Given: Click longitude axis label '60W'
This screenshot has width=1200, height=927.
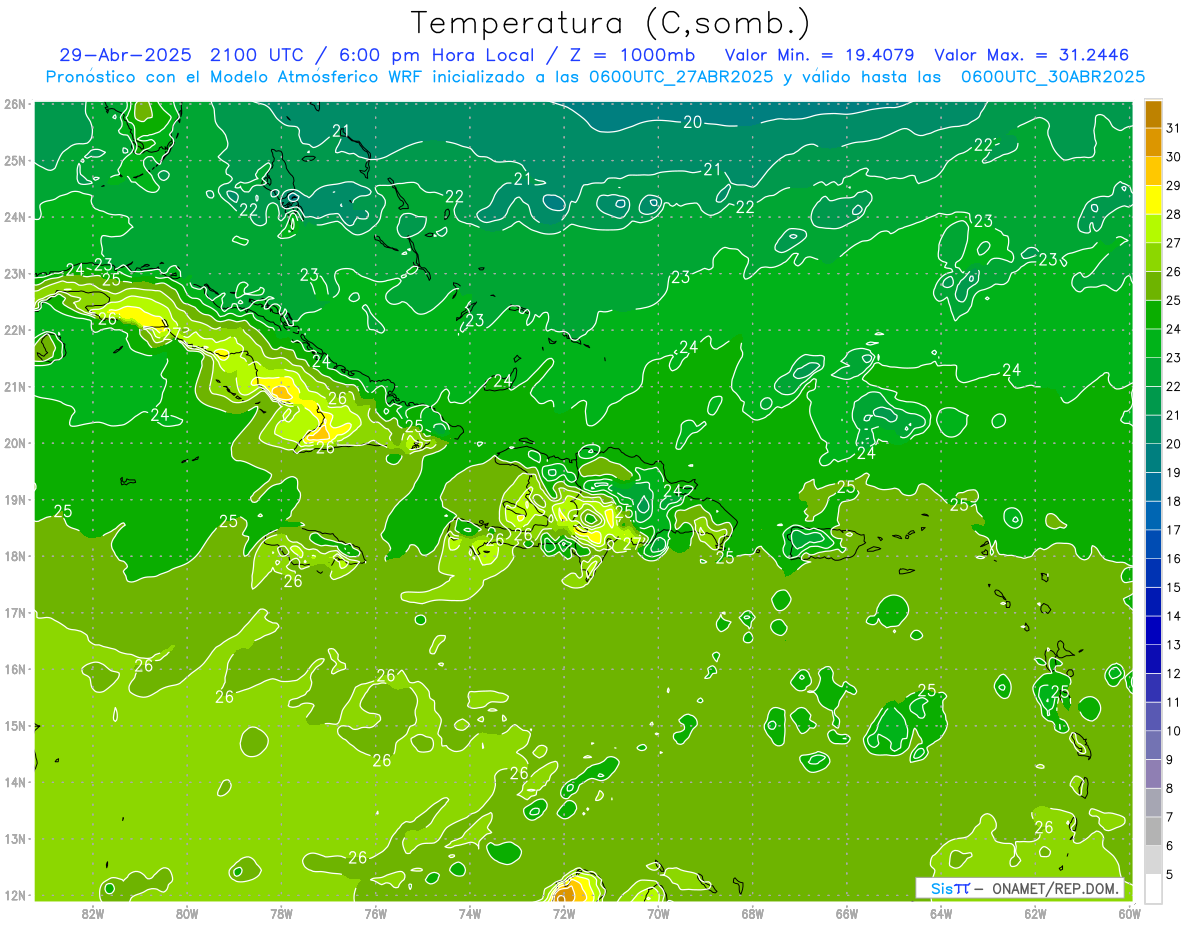Looking at the screenshot, I should pos(1129,912).
